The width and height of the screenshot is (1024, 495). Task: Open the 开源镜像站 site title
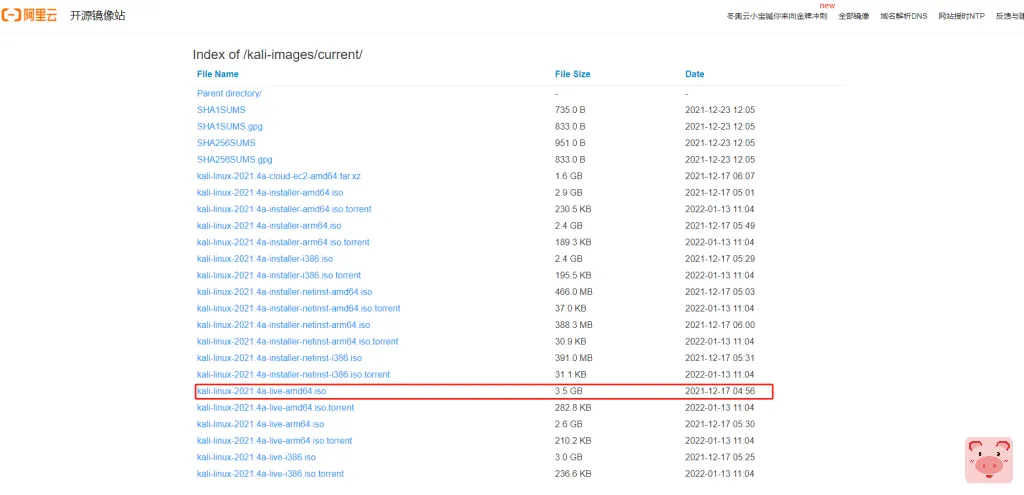98,16
